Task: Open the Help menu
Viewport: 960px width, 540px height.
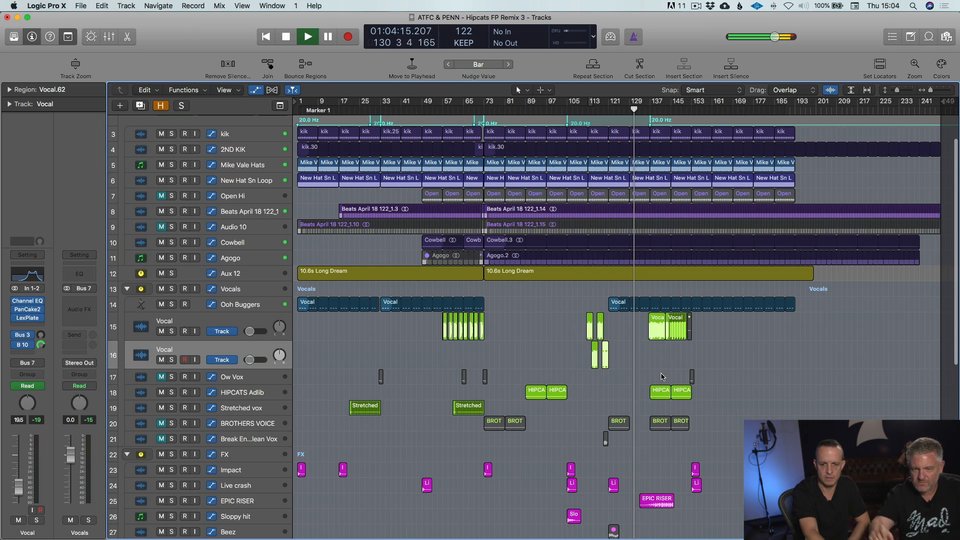Action: [x=313, y=6]
